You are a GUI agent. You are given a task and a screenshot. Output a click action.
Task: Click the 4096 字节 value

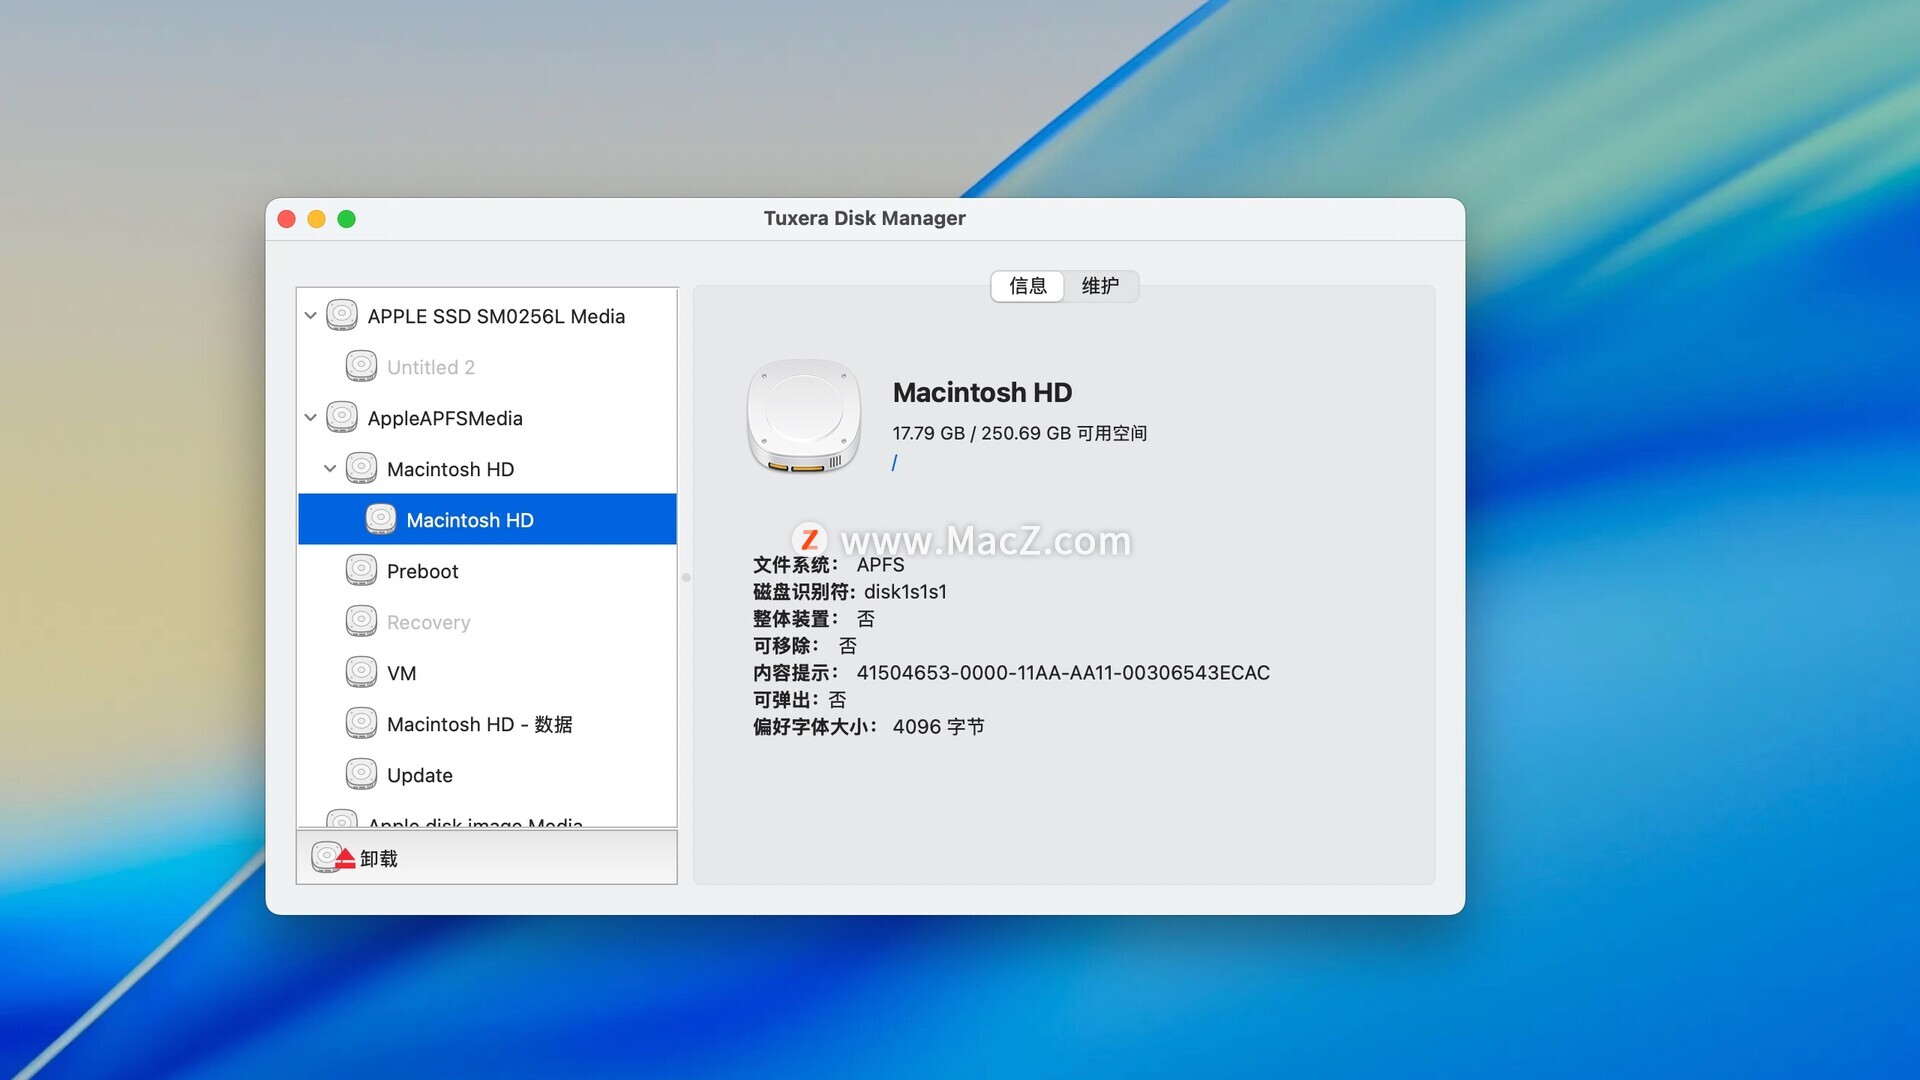(939, 727)
